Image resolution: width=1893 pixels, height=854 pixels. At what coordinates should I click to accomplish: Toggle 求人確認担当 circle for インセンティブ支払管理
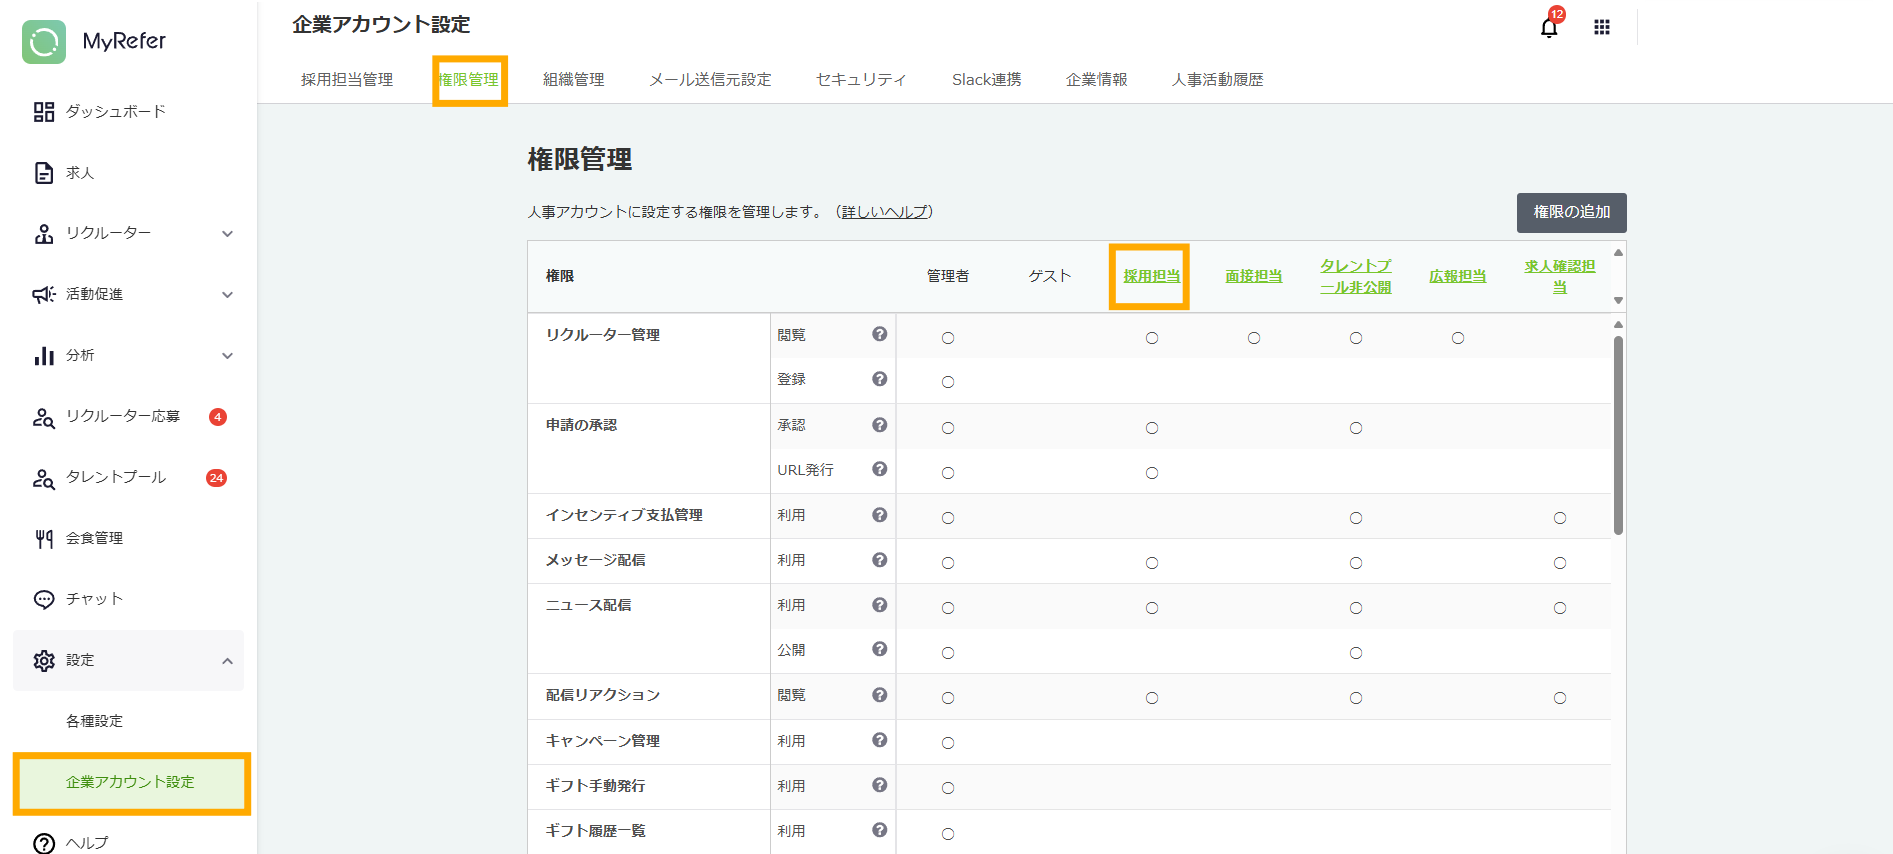coord(1559,518)
